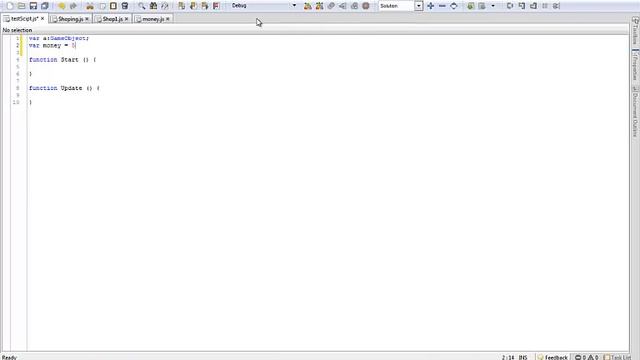This screenshot has width=640, height=360.
Task: Close the testScipt.js tab
Action: pyautogui.click(x=42, y=19)
